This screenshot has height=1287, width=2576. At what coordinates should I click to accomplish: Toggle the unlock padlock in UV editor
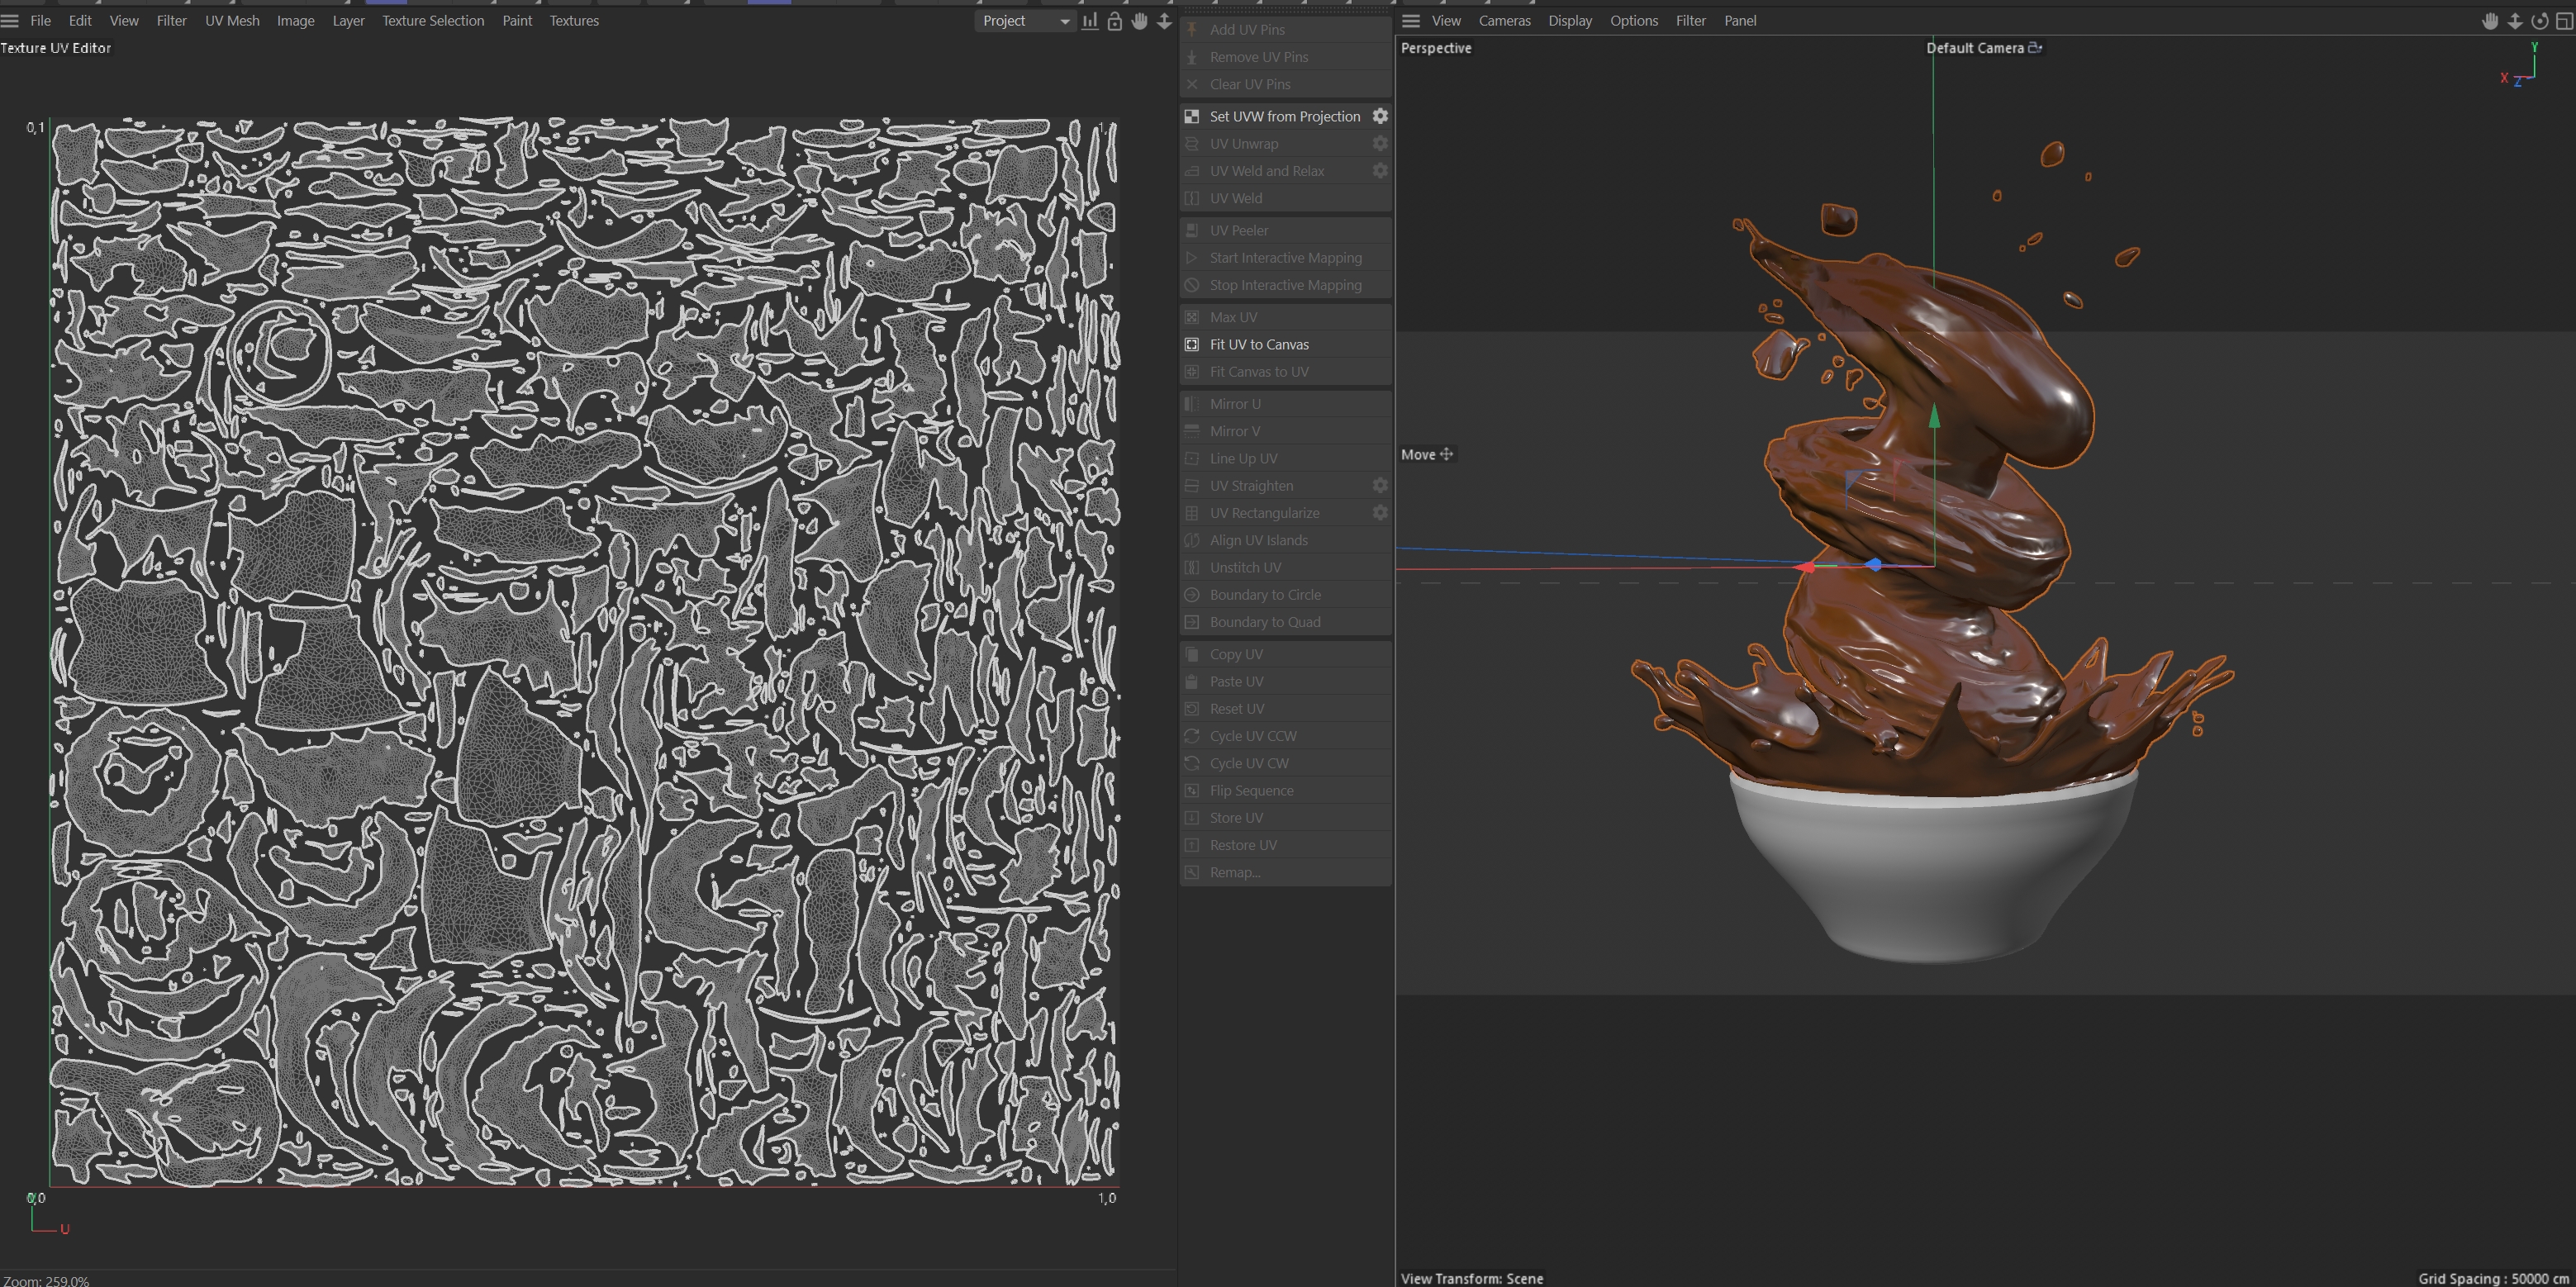(x=1114, y=21)
